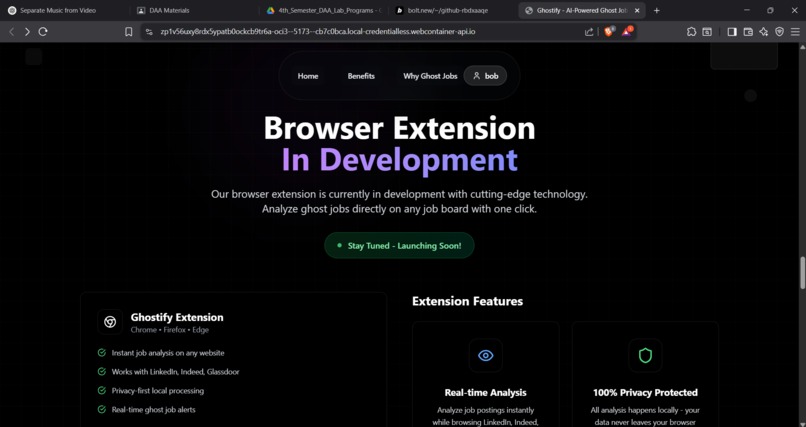This screenshot has width=806, height=427.
Task: Click the share icon in address bar
Action: [589, 32]
